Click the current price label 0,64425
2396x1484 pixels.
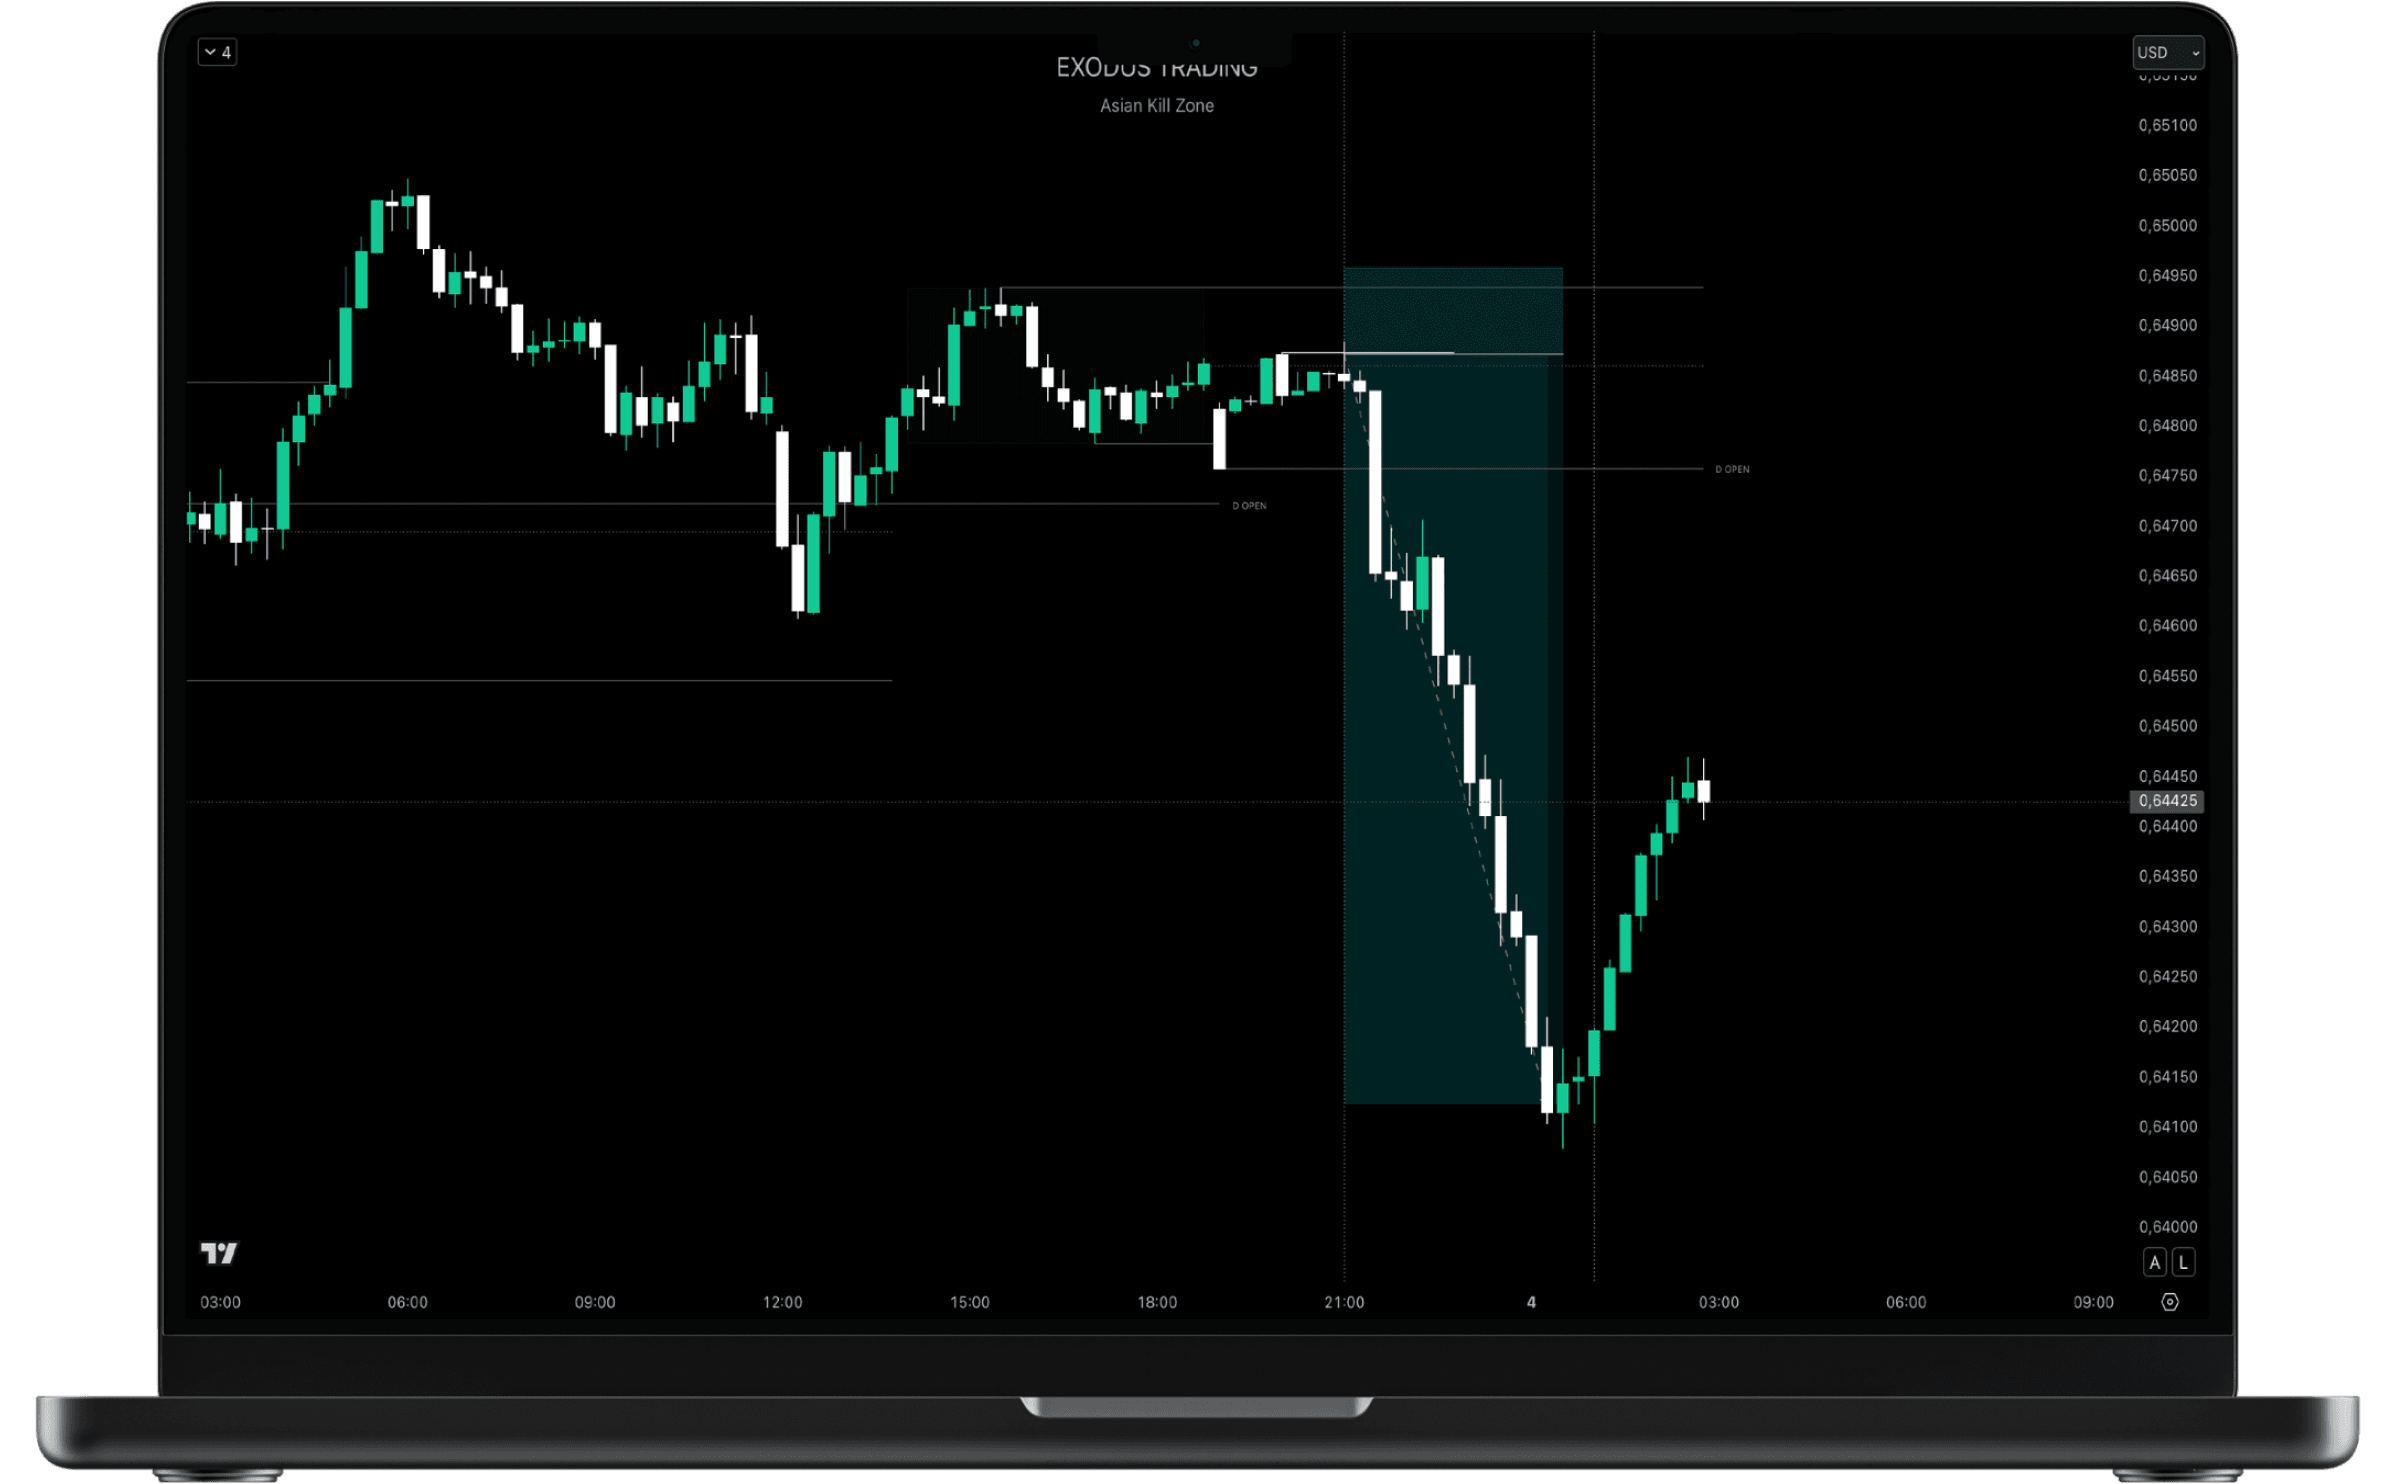pyautogui.click(x=2167, y=801)
